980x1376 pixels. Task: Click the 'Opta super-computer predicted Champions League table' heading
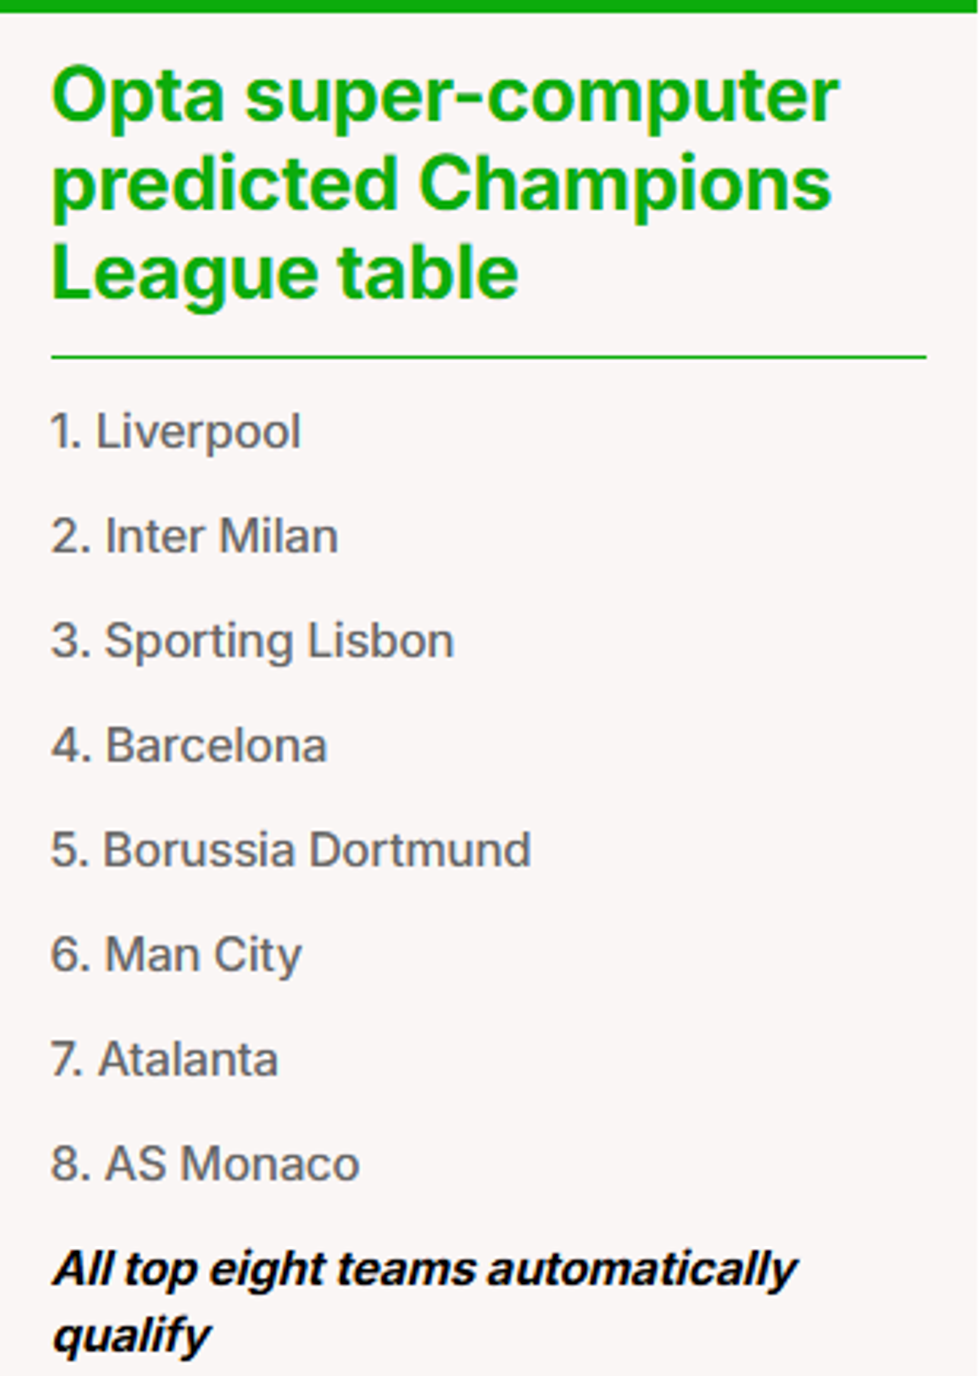[444, 184]
